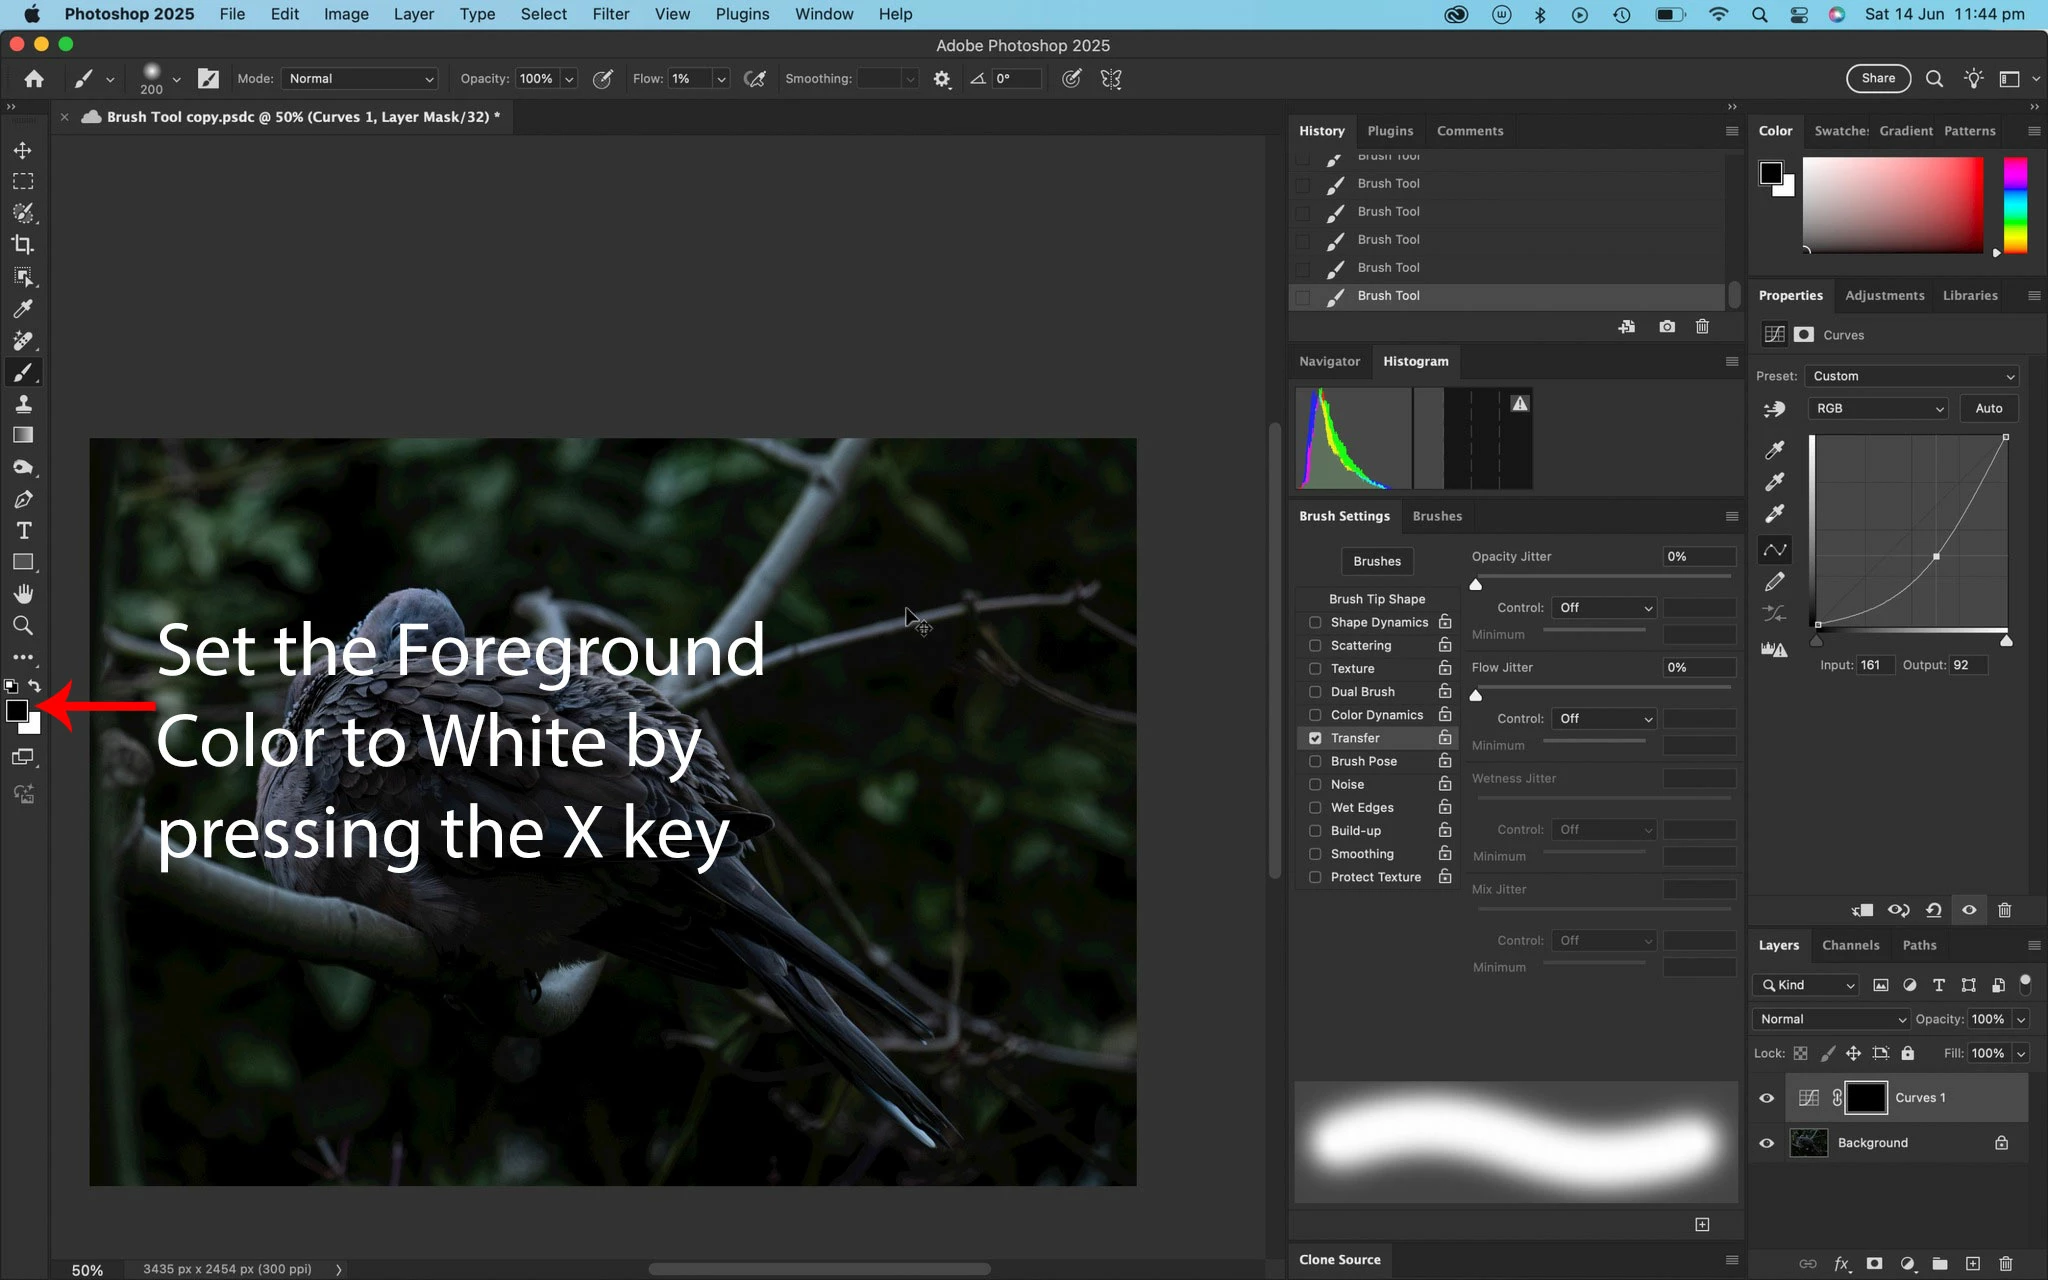Enable the Shape Dynamics checkbox

(1315, 622)
